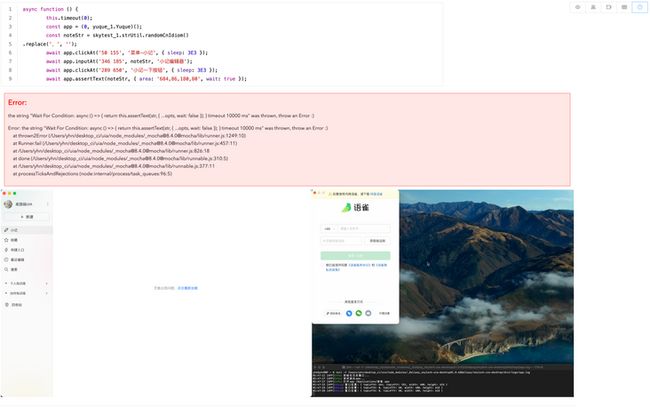Open the +86 country code dropdown
Image resolution: width=650 pixels, height=407 pixels.
coord(328,229)
